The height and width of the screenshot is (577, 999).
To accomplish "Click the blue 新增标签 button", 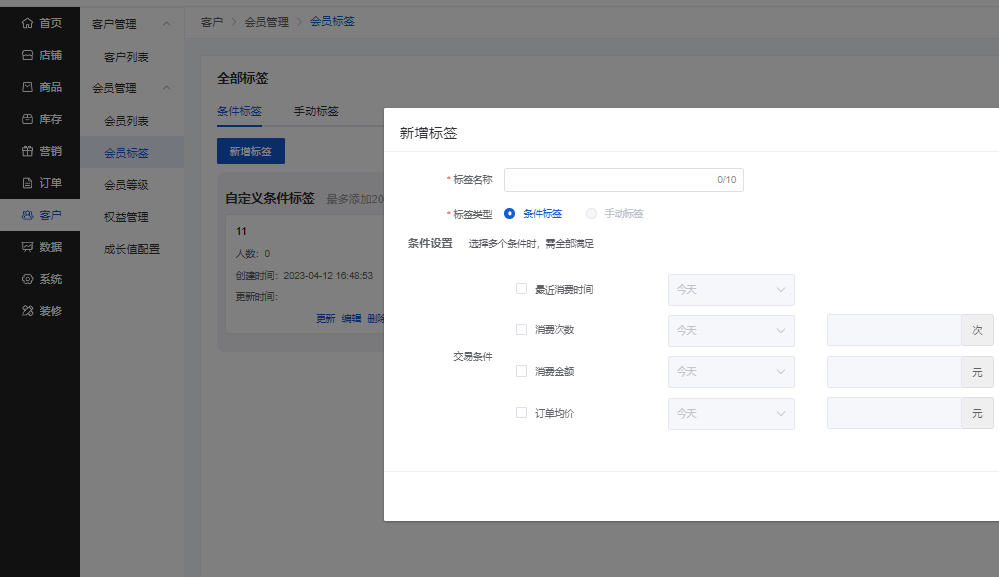I will (250, 151).
